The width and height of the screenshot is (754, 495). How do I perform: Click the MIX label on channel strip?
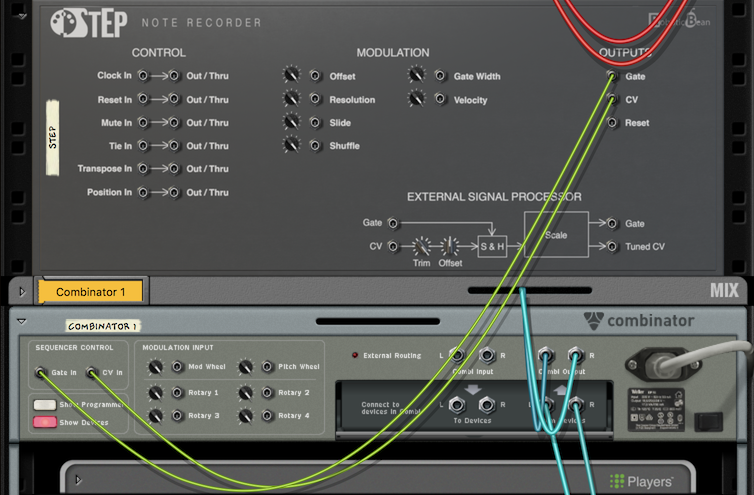point(724,290)
